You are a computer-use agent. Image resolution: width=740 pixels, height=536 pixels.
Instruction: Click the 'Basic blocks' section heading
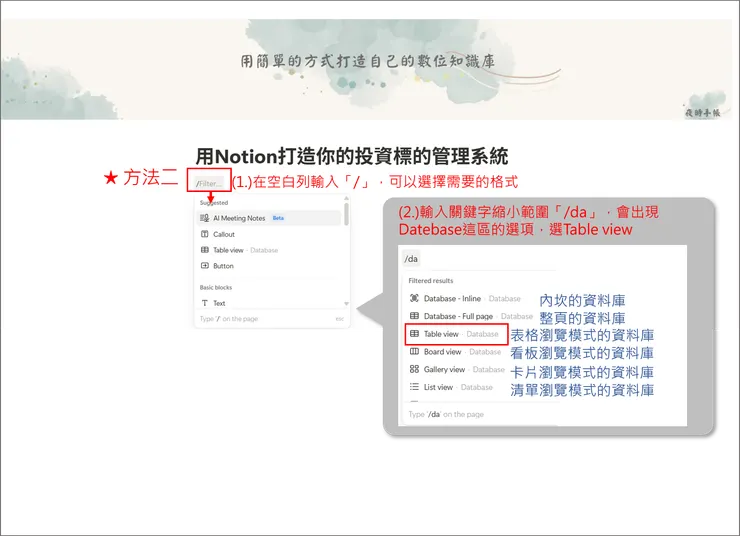(216, 287)
